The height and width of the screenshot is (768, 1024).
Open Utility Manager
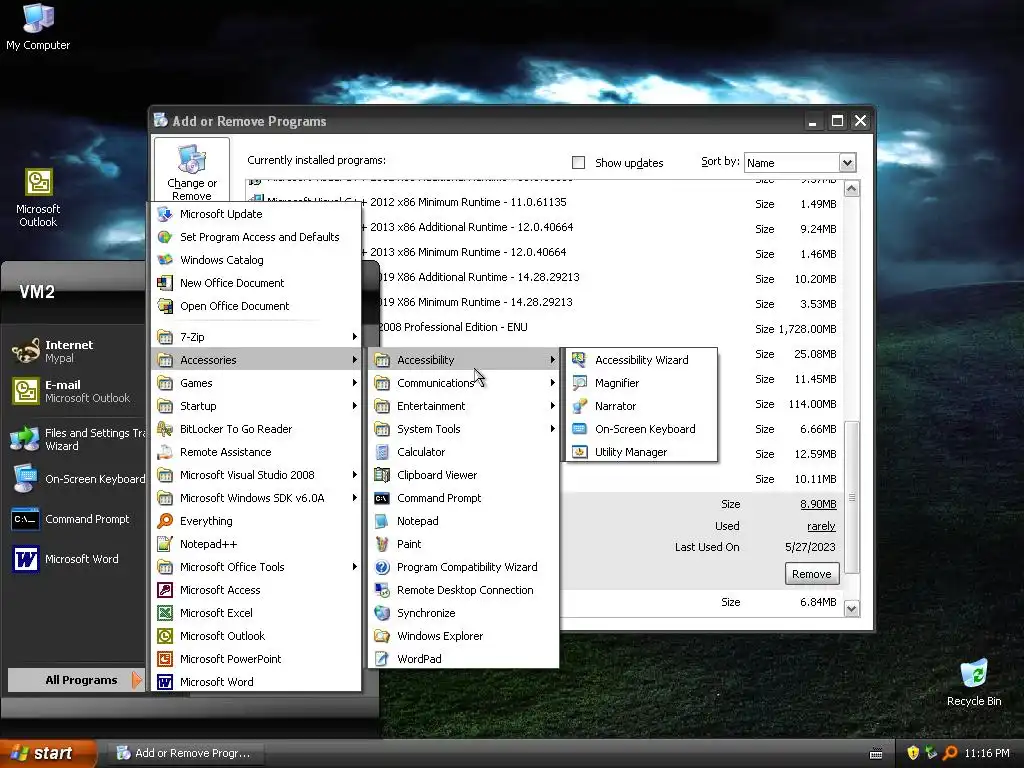pos(641,452)
